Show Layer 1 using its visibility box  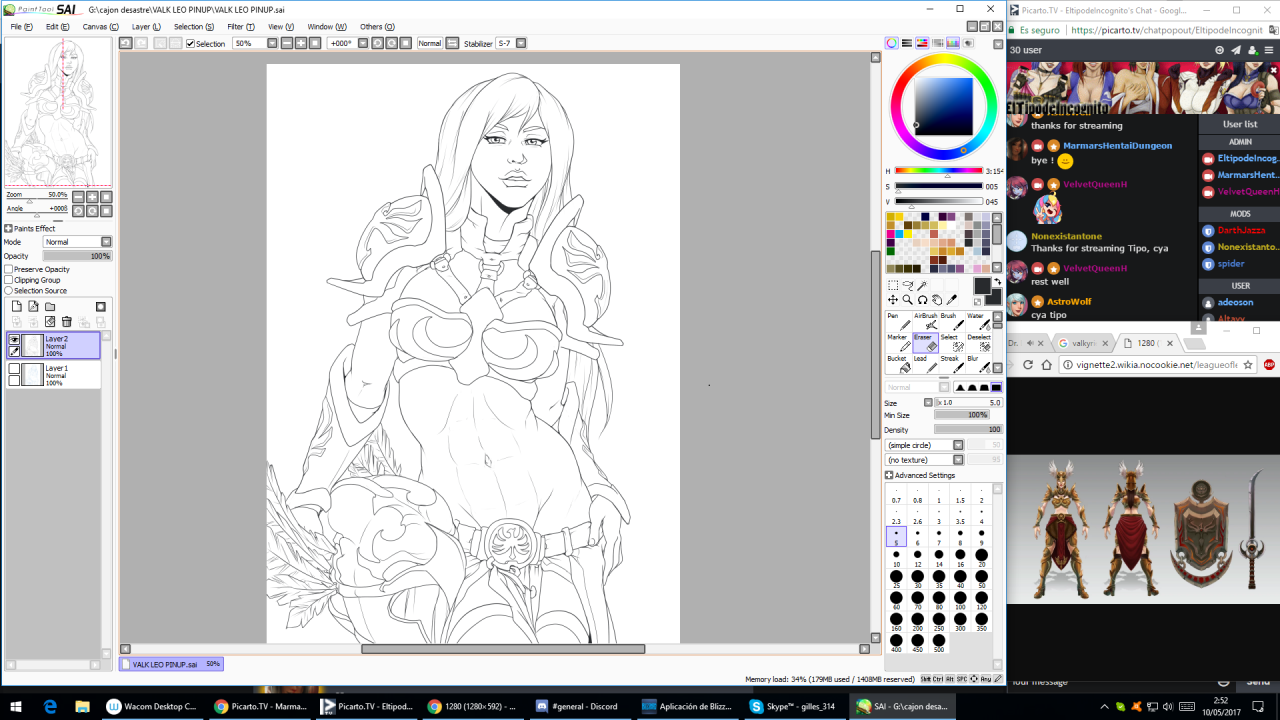14,368
